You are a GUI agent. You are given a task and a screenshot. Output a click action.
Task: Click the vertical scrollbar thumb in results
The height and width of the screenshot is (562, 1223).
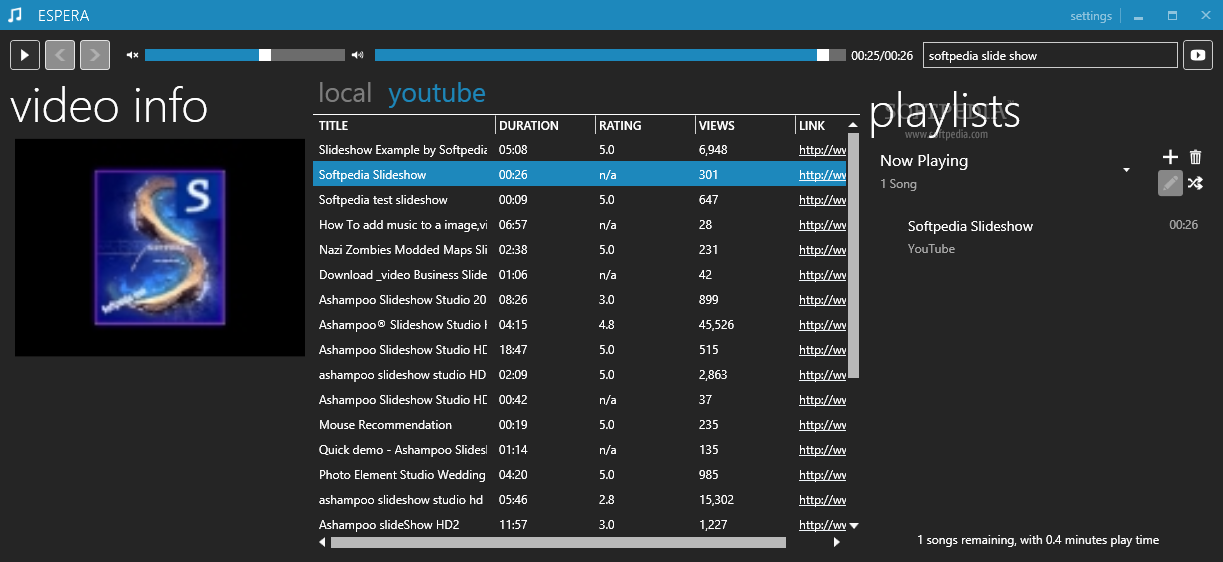tap(853, 255)
